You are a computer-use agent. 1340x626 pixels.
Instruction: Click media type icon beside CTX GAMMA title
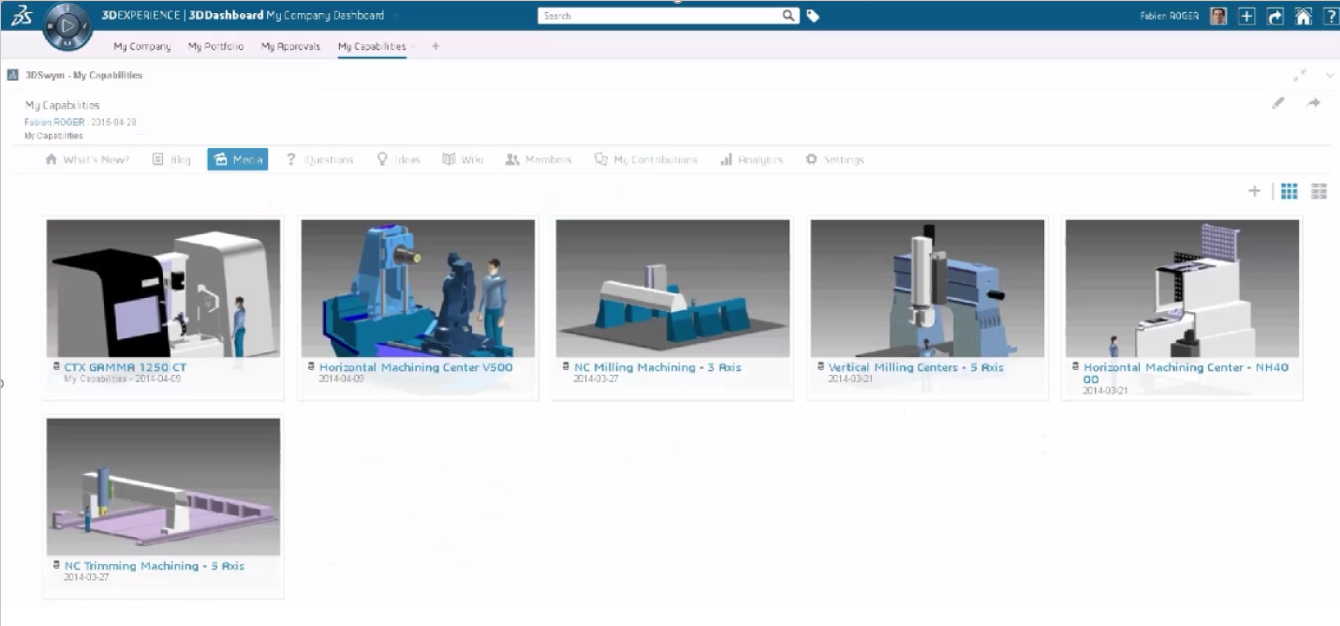coord(55,367)
